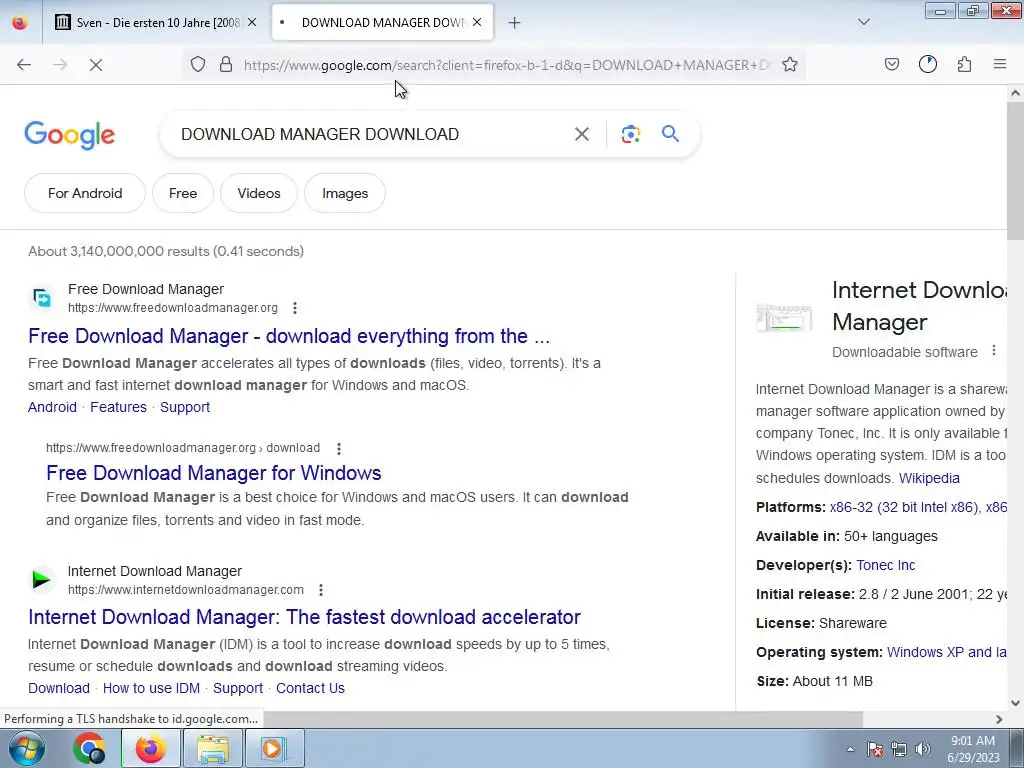Open x86-32 (32 bit Intel x86) platform link

point(904,507)
